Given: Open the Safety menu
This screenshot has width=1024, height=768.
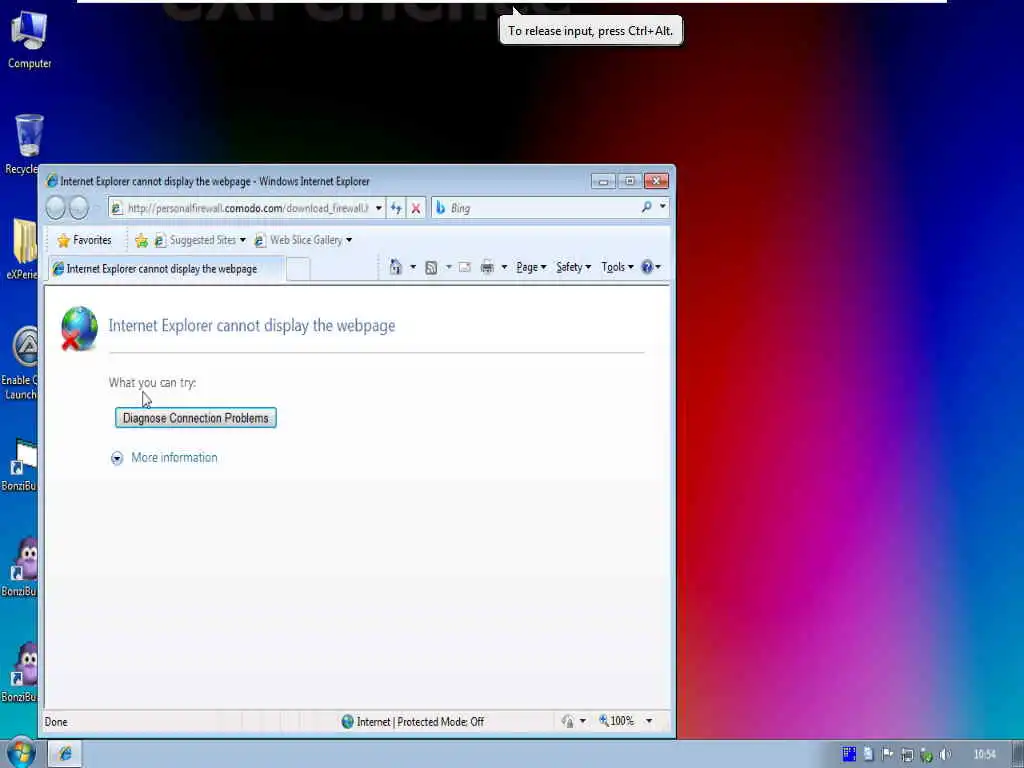Looking at the screenshot, I should pos(573,267).
